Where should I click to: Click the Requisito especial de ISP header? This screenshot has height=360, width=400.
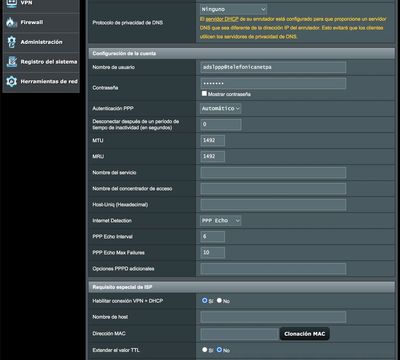pos(242,287)
